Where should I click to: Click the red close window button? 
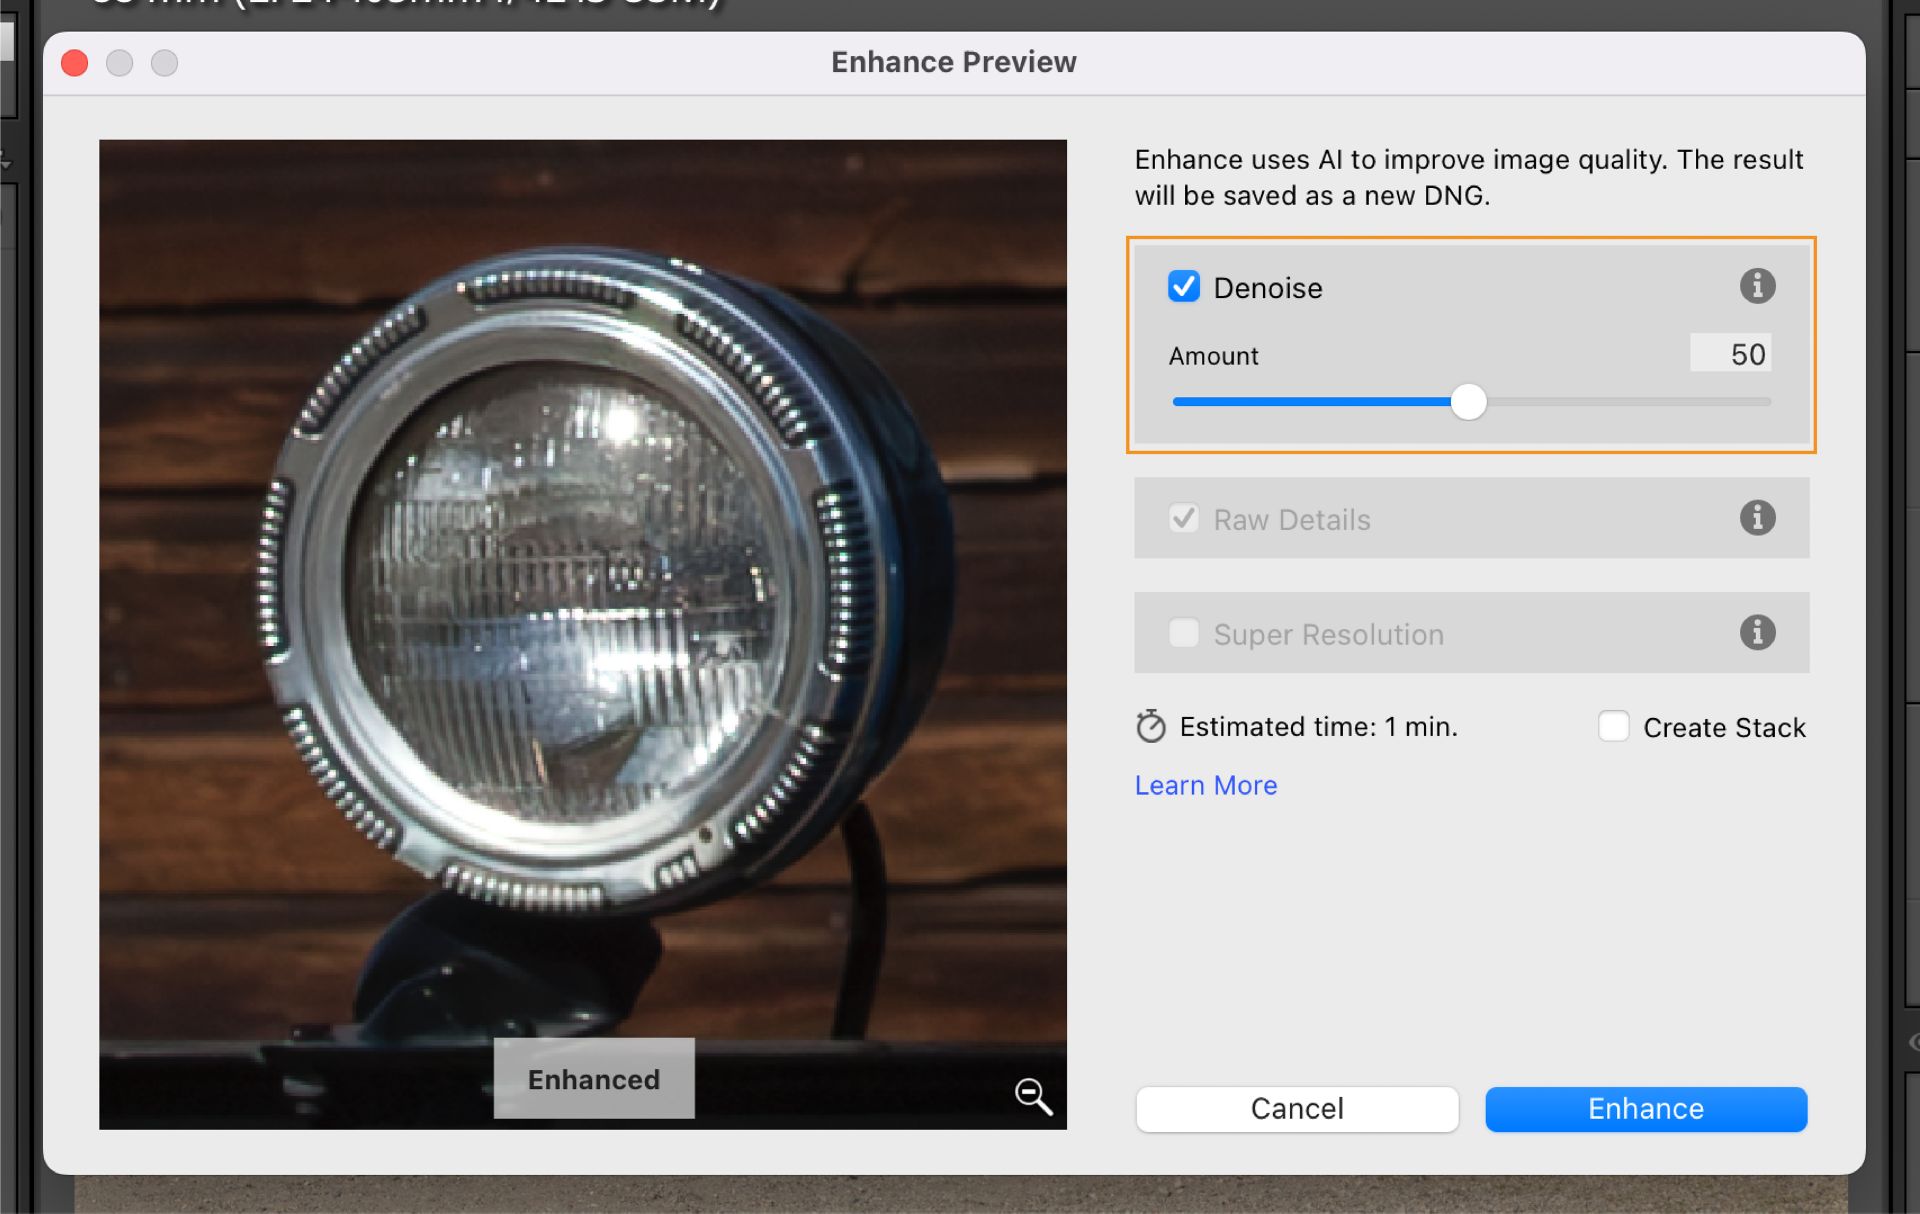click(x=73, y=62)
